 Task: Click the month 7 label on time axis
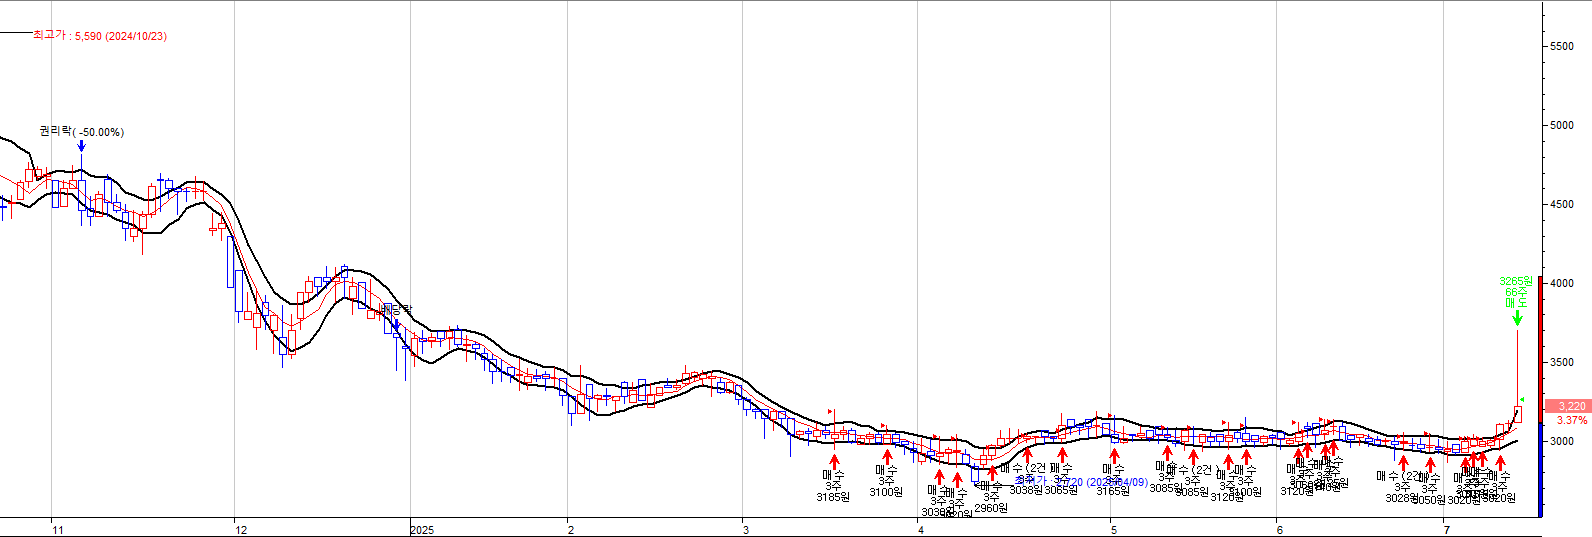[x=1446, y=530]
